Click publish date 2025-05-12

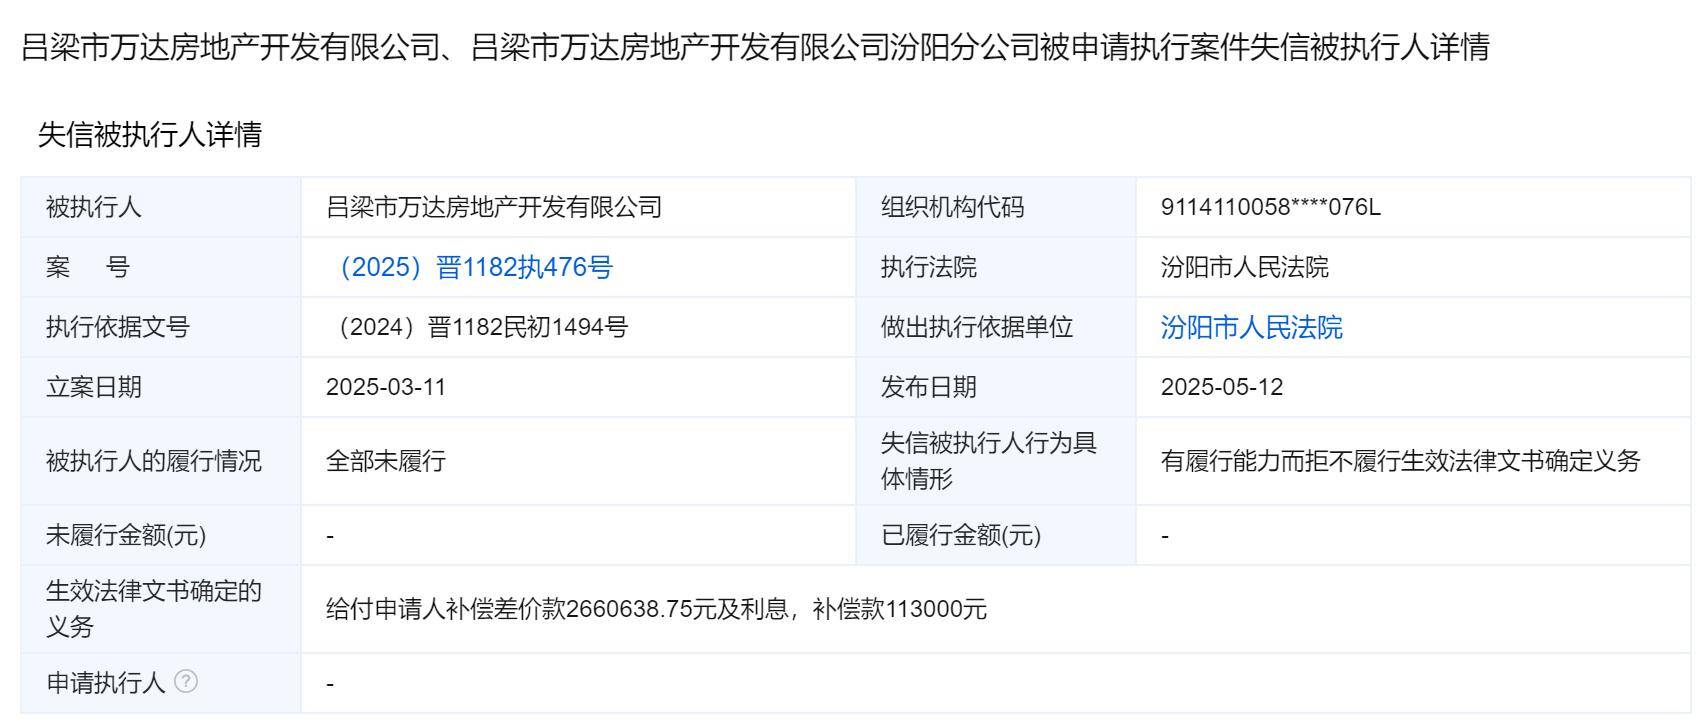pyautogui.click(x=1221, y=387)
